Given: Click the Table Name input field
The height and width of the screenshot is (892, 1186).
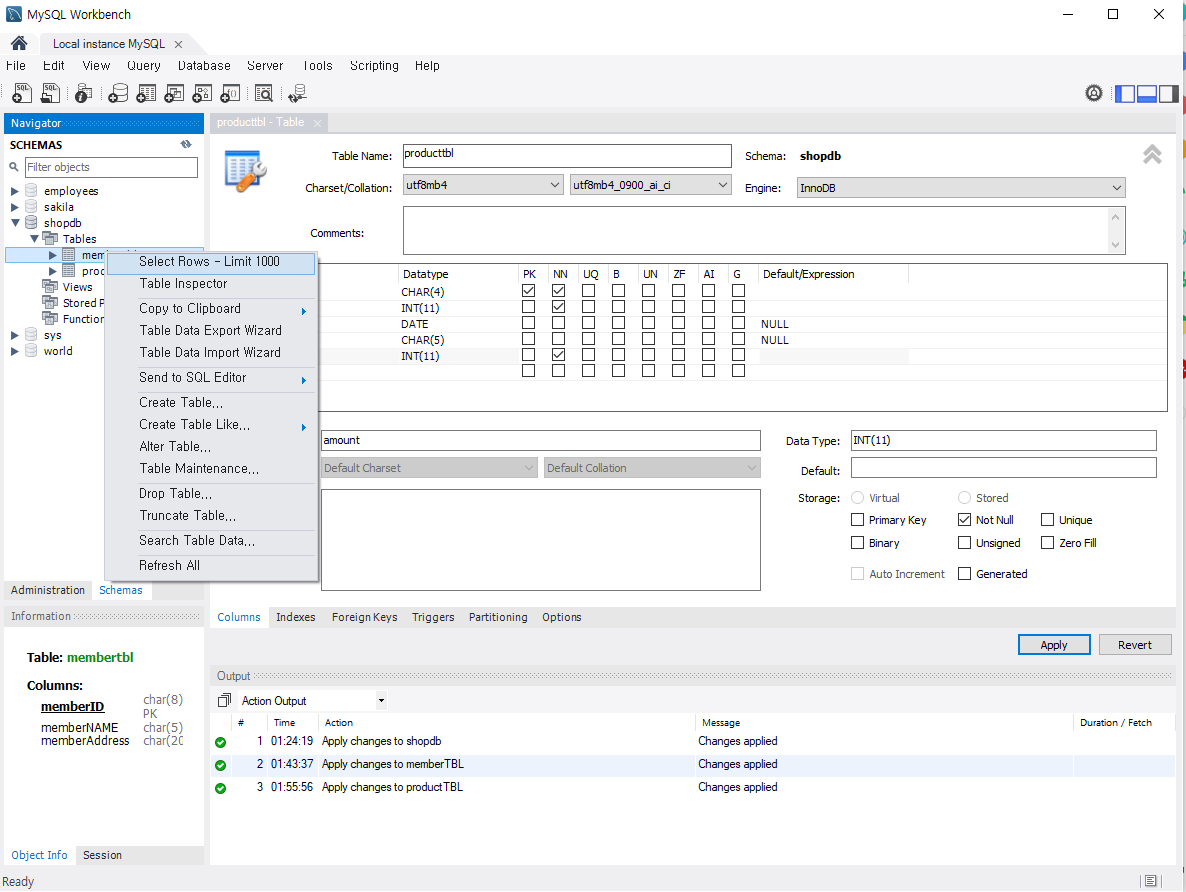Looking at the screenshot, I should point(567,156).
